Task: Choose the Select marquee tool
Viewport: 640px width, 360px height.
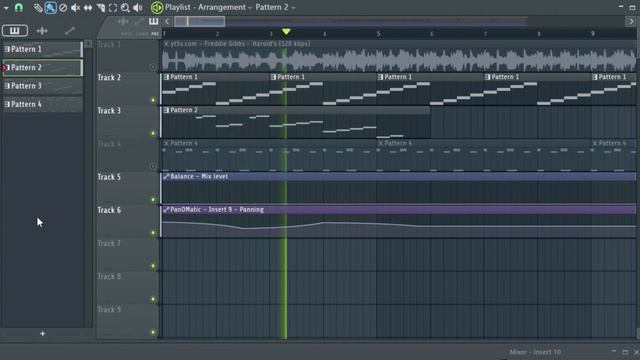Action: pyautogui.click(x=113, y=7)
